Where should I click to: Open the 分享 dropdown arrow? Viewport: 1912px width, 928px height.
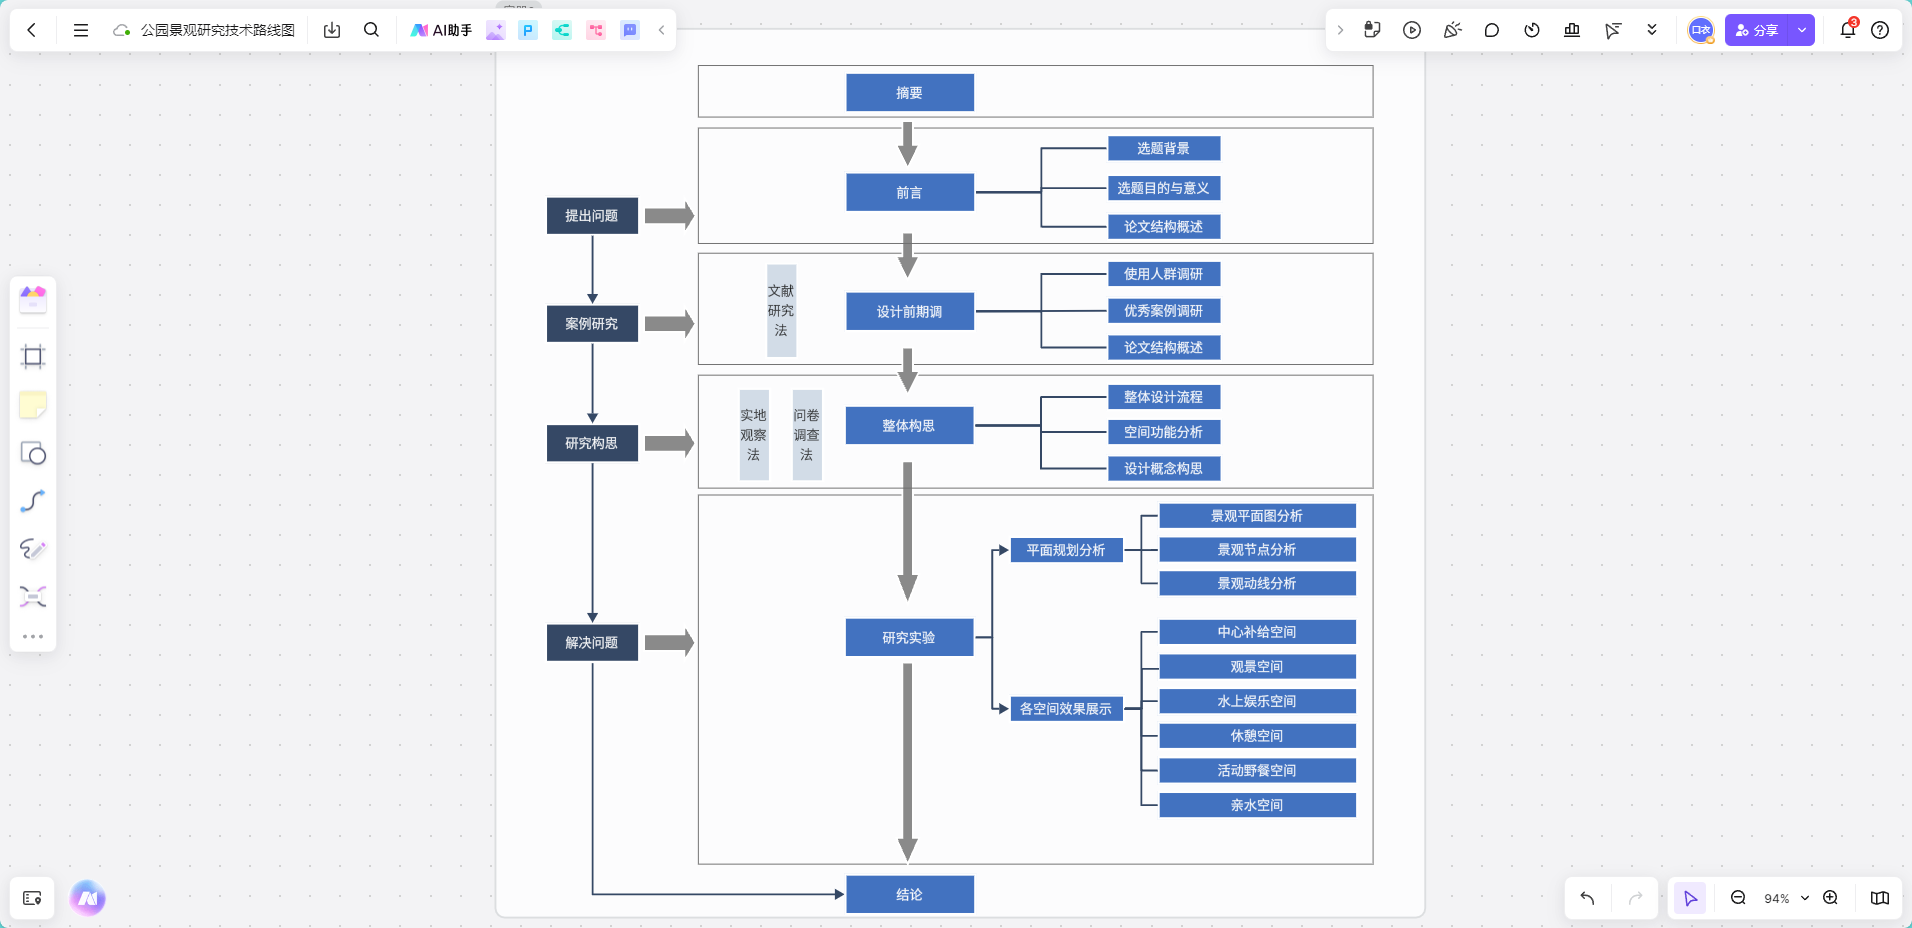(1800, 30)
